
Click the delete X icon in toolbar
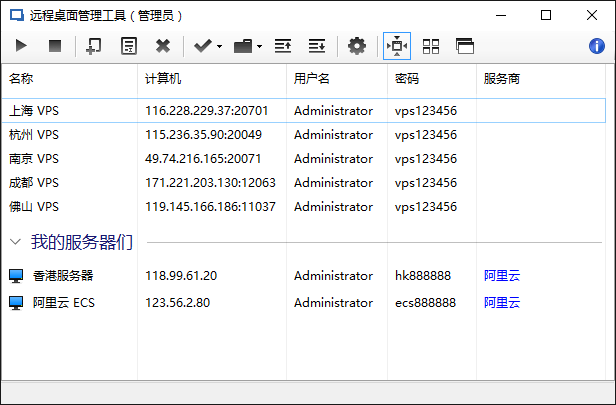(x=163, y=46)
